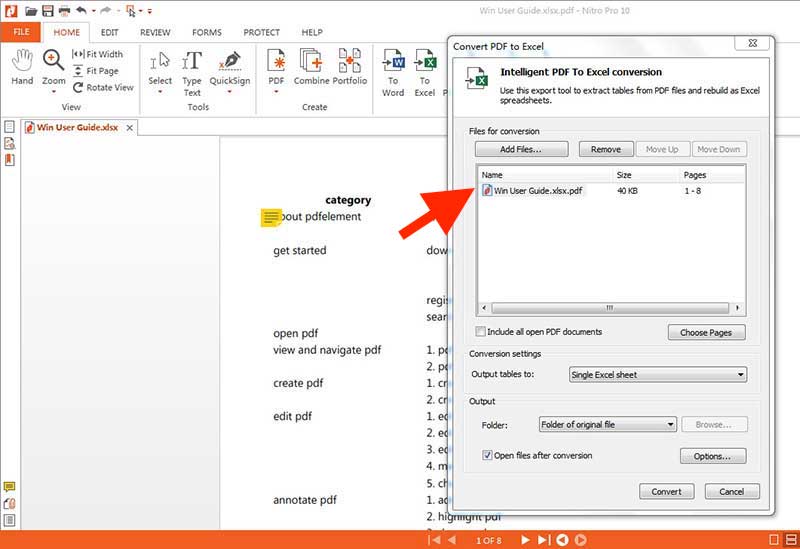The height and width of the screenshot is (549, 800).
Task: Check Include all open PDF documents
Action: point(480,332)
